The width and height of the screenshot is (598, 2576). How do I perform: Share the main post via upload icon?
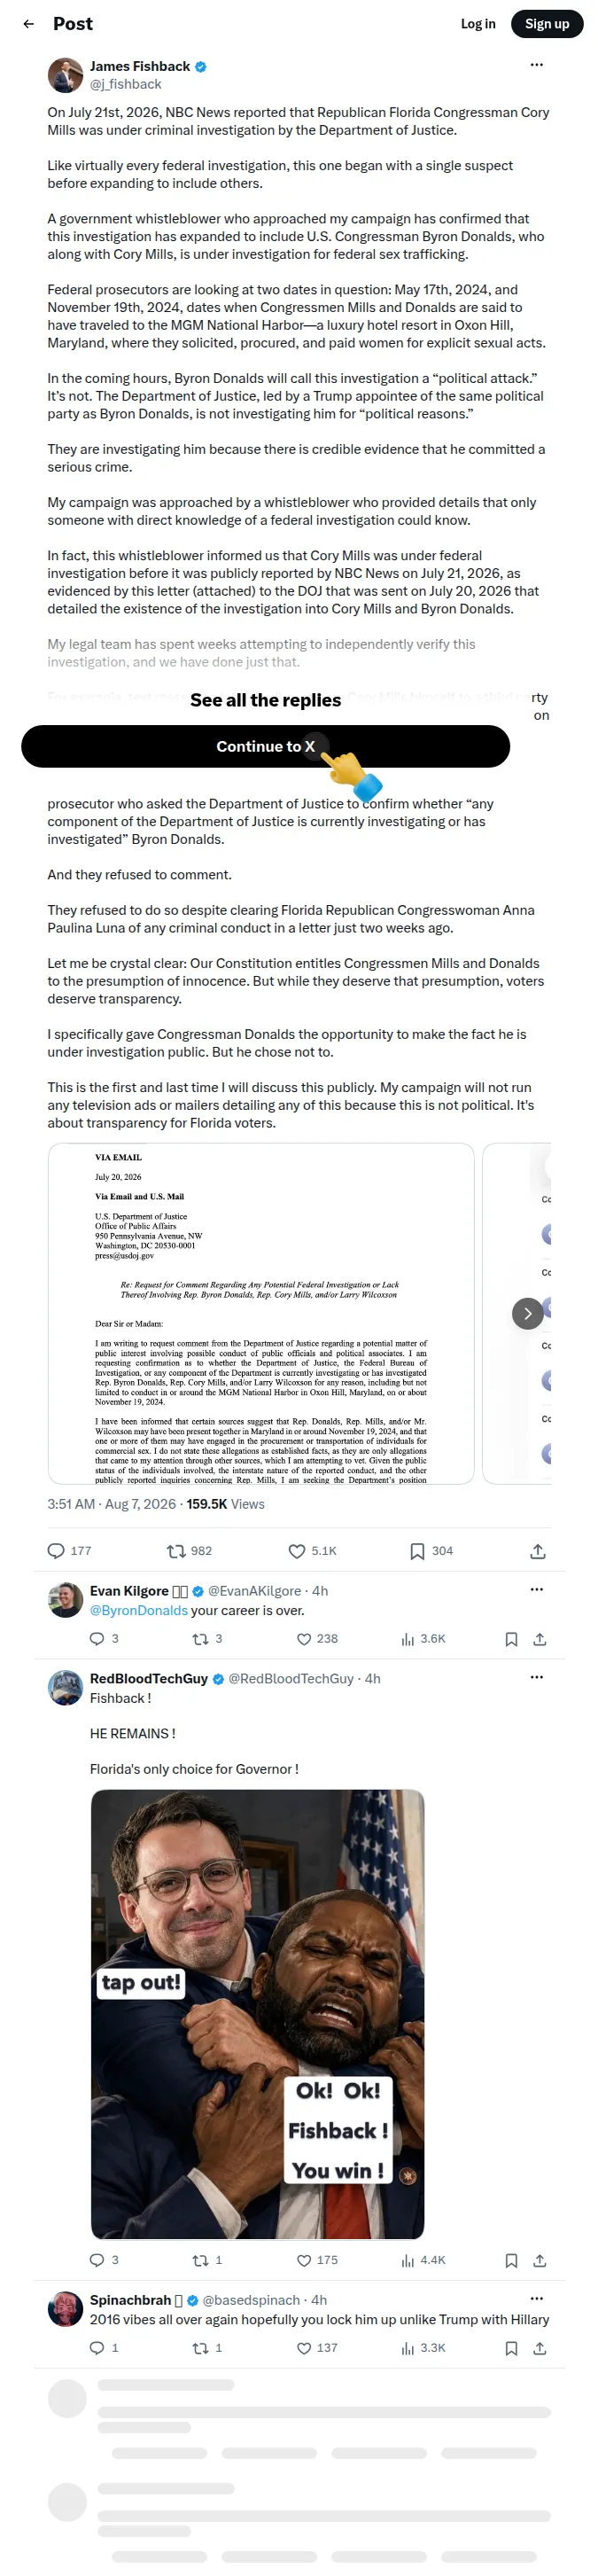(538, 1551)
